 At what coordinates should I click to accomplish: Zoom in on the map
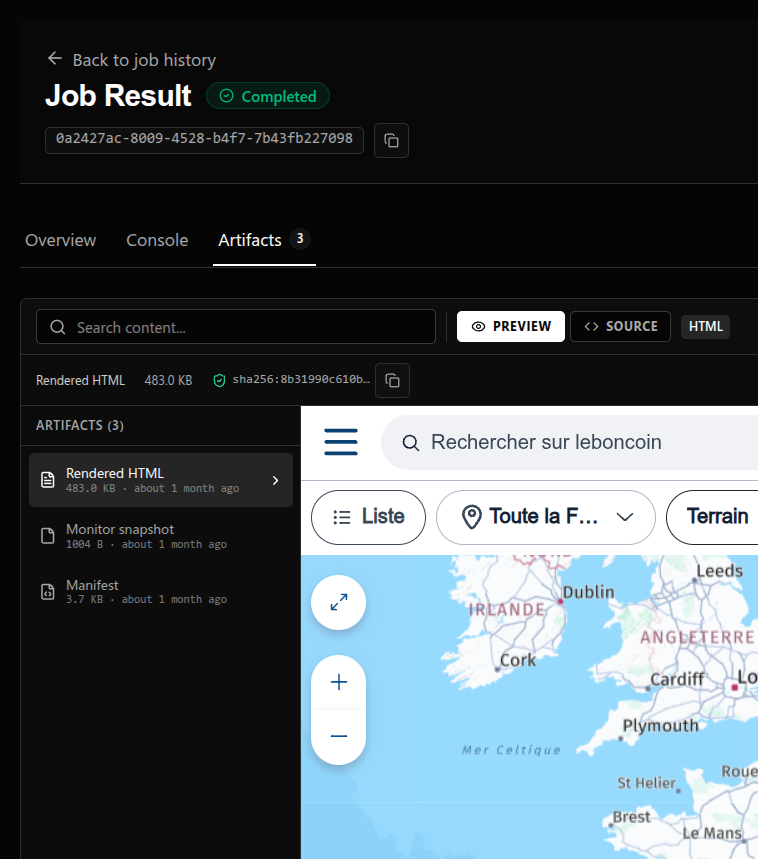(338, 682)
